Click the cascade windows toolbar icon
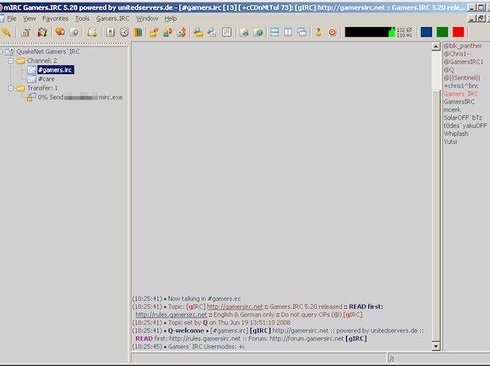The height and width of the screenshot is (366, 490). pos(302,32)
